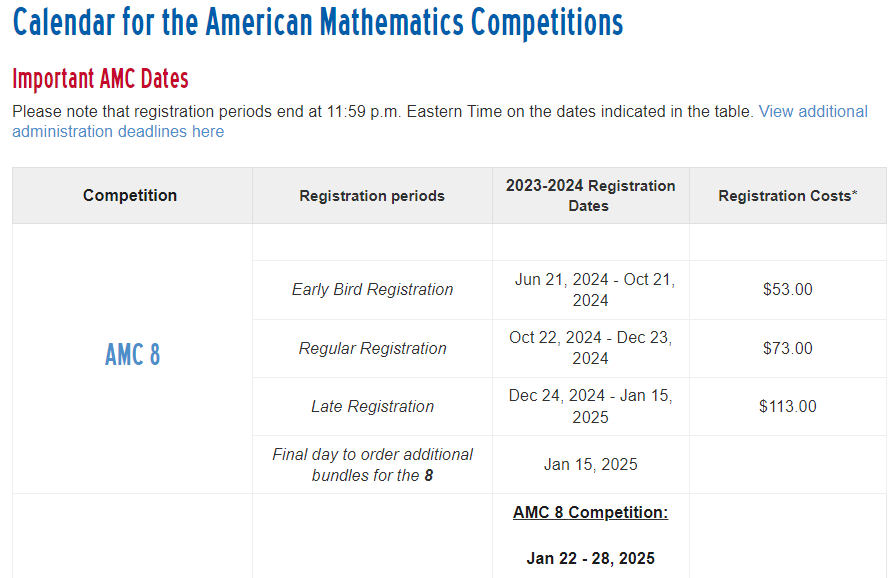Click the Important AMC Dates heading

coord(100,78)
